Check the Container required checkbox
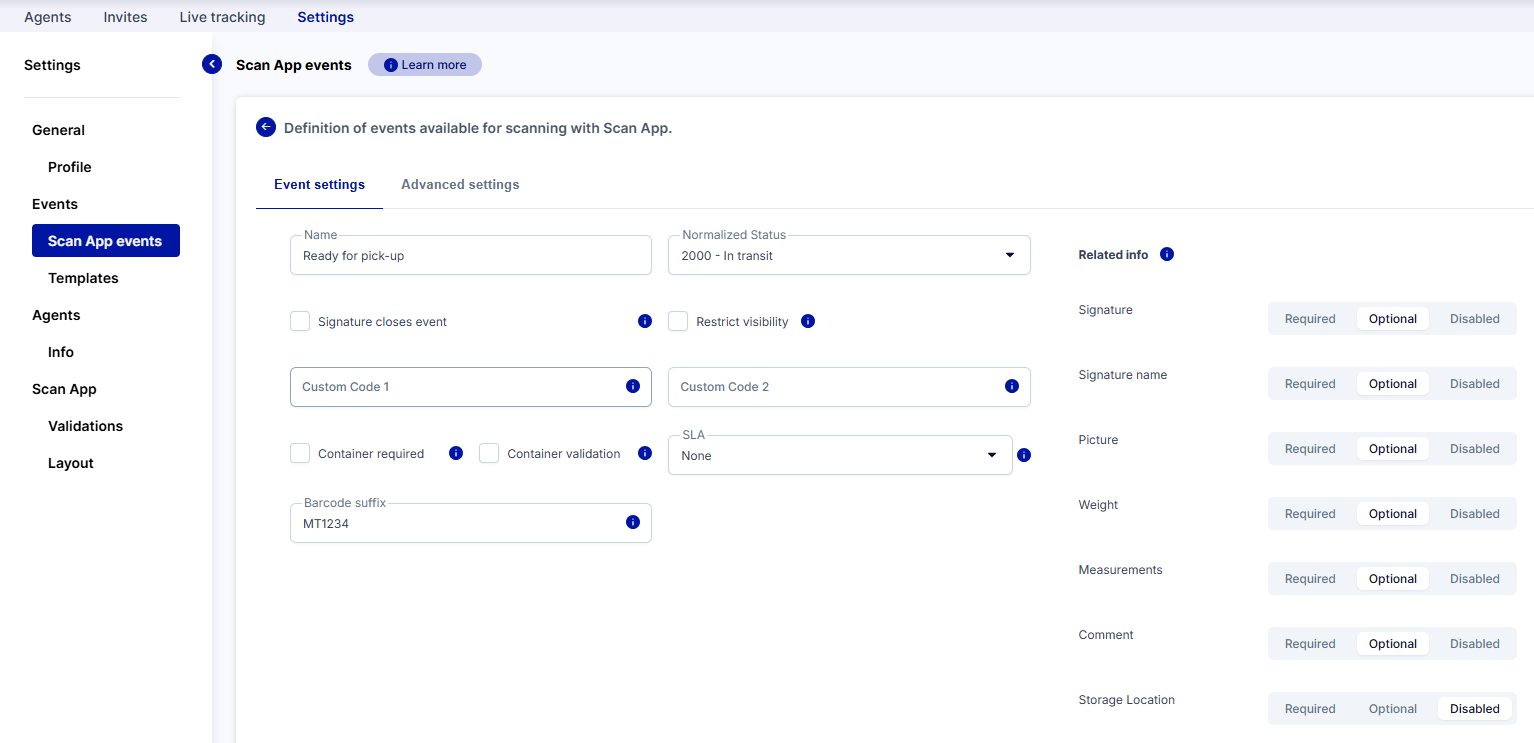1534x743 pixels. pos(300,453)
